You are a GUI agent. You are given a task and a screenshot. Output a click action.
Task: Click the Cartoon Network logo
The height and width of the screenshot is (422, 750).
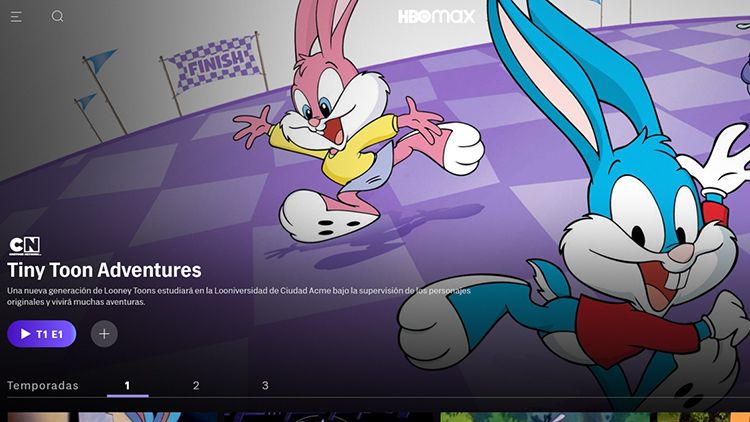(24, 246)
